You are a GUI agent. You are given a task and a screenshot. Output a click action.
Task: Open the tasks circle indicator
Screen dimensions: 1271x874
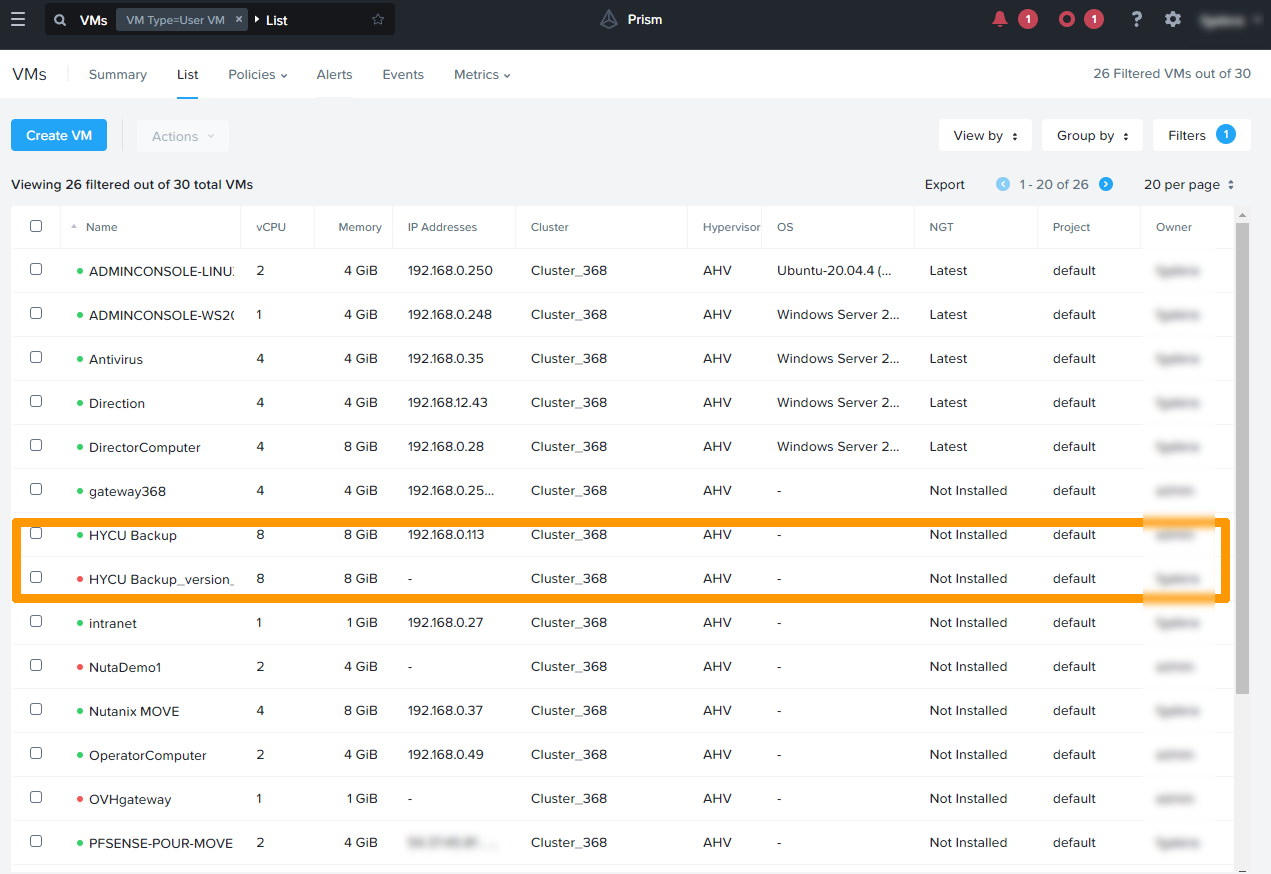1067,19
